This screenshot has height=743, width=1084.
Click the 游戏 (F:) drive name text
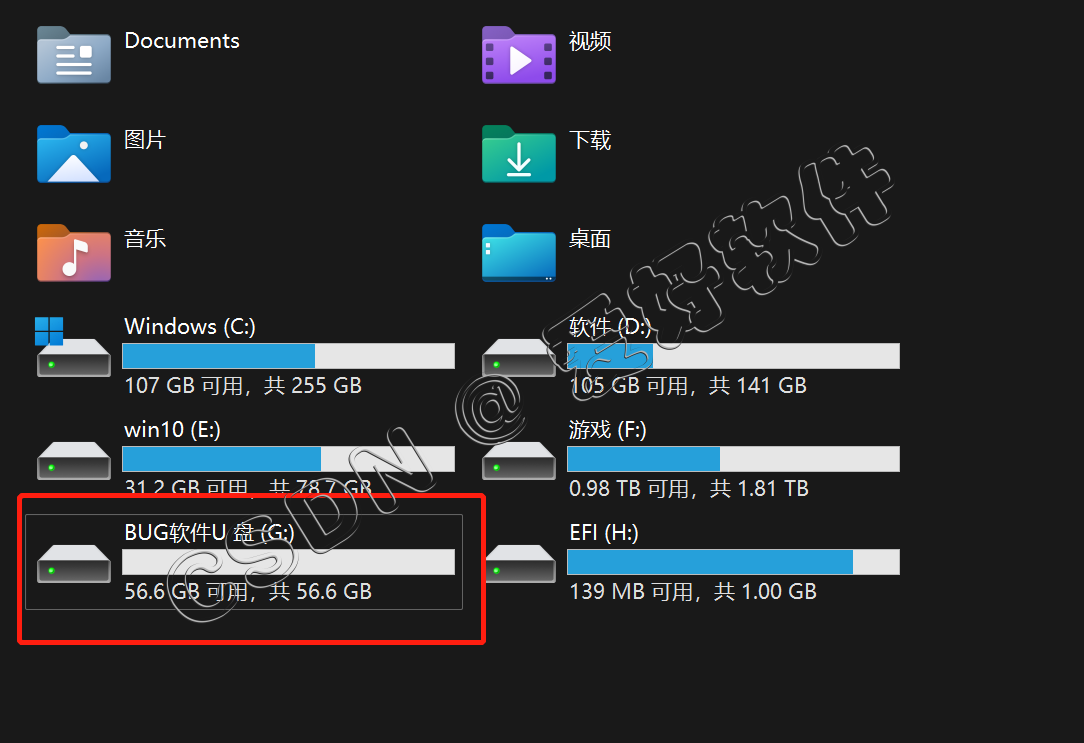click(x=608, y=430)
